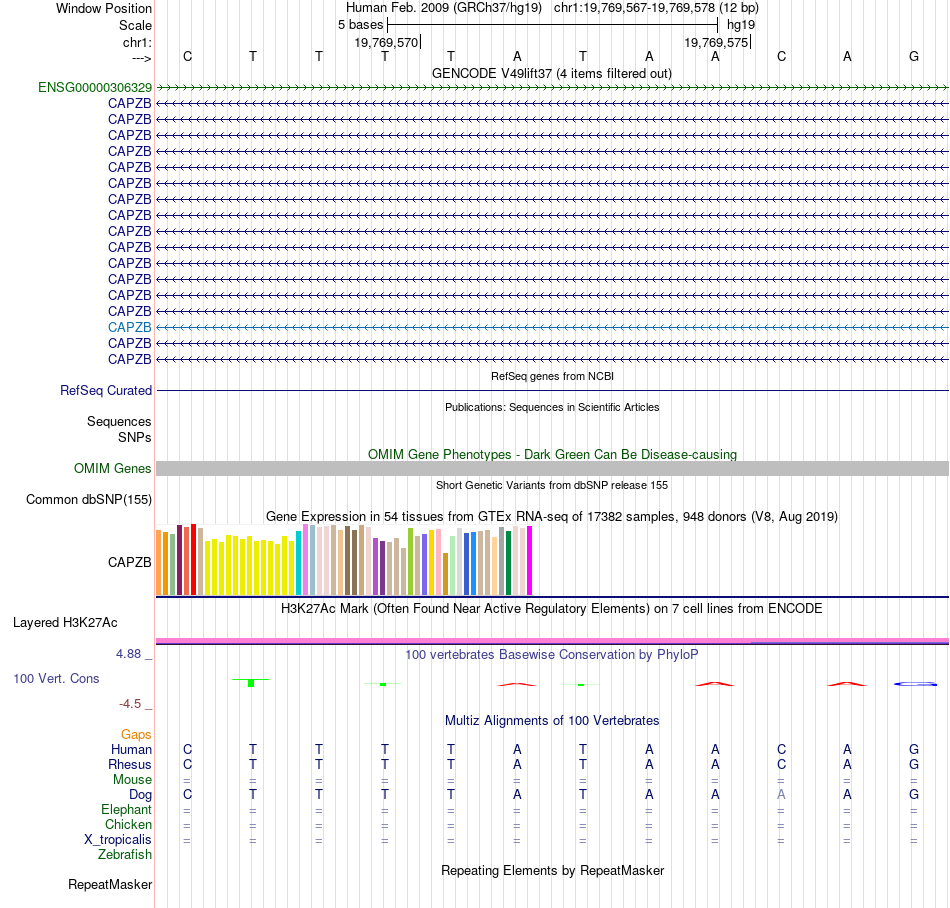Click the Sequences track label
Image resolution: width=950 pixels, height=908 pixels.
click(x=119, y=422)
